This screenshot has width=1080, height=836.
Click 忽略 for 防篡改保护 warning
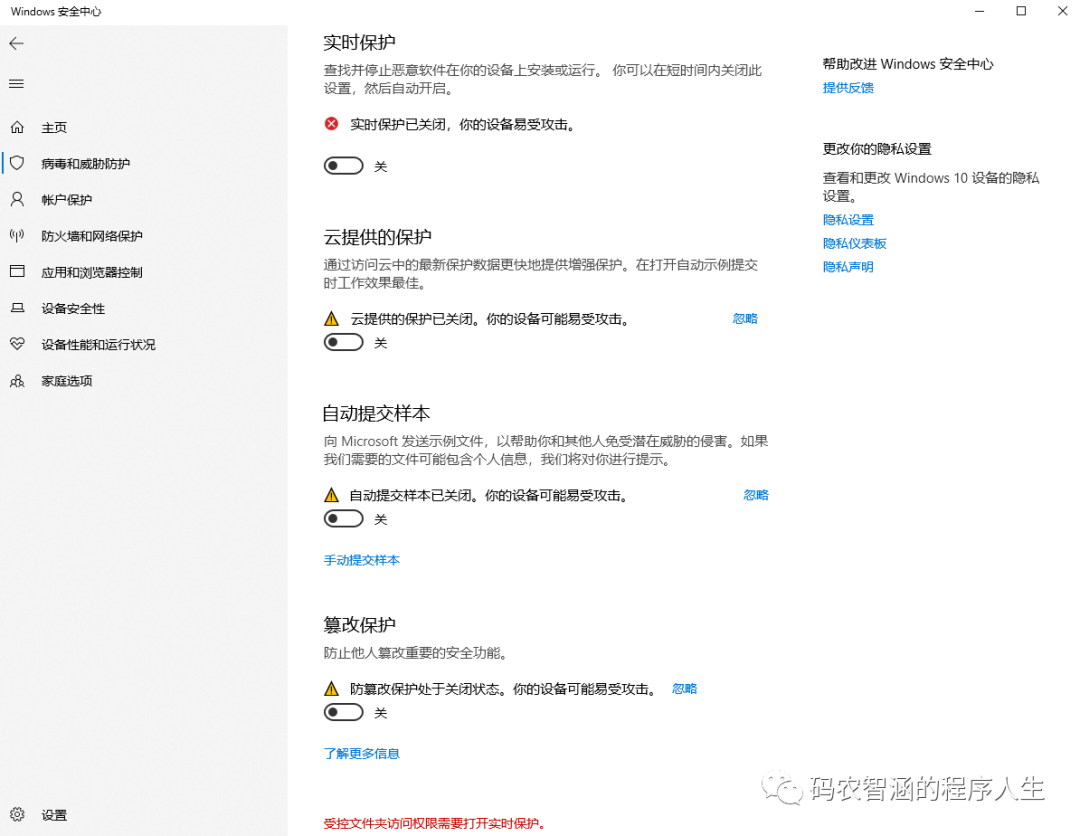pyautogui.click(x=684, y=688)
